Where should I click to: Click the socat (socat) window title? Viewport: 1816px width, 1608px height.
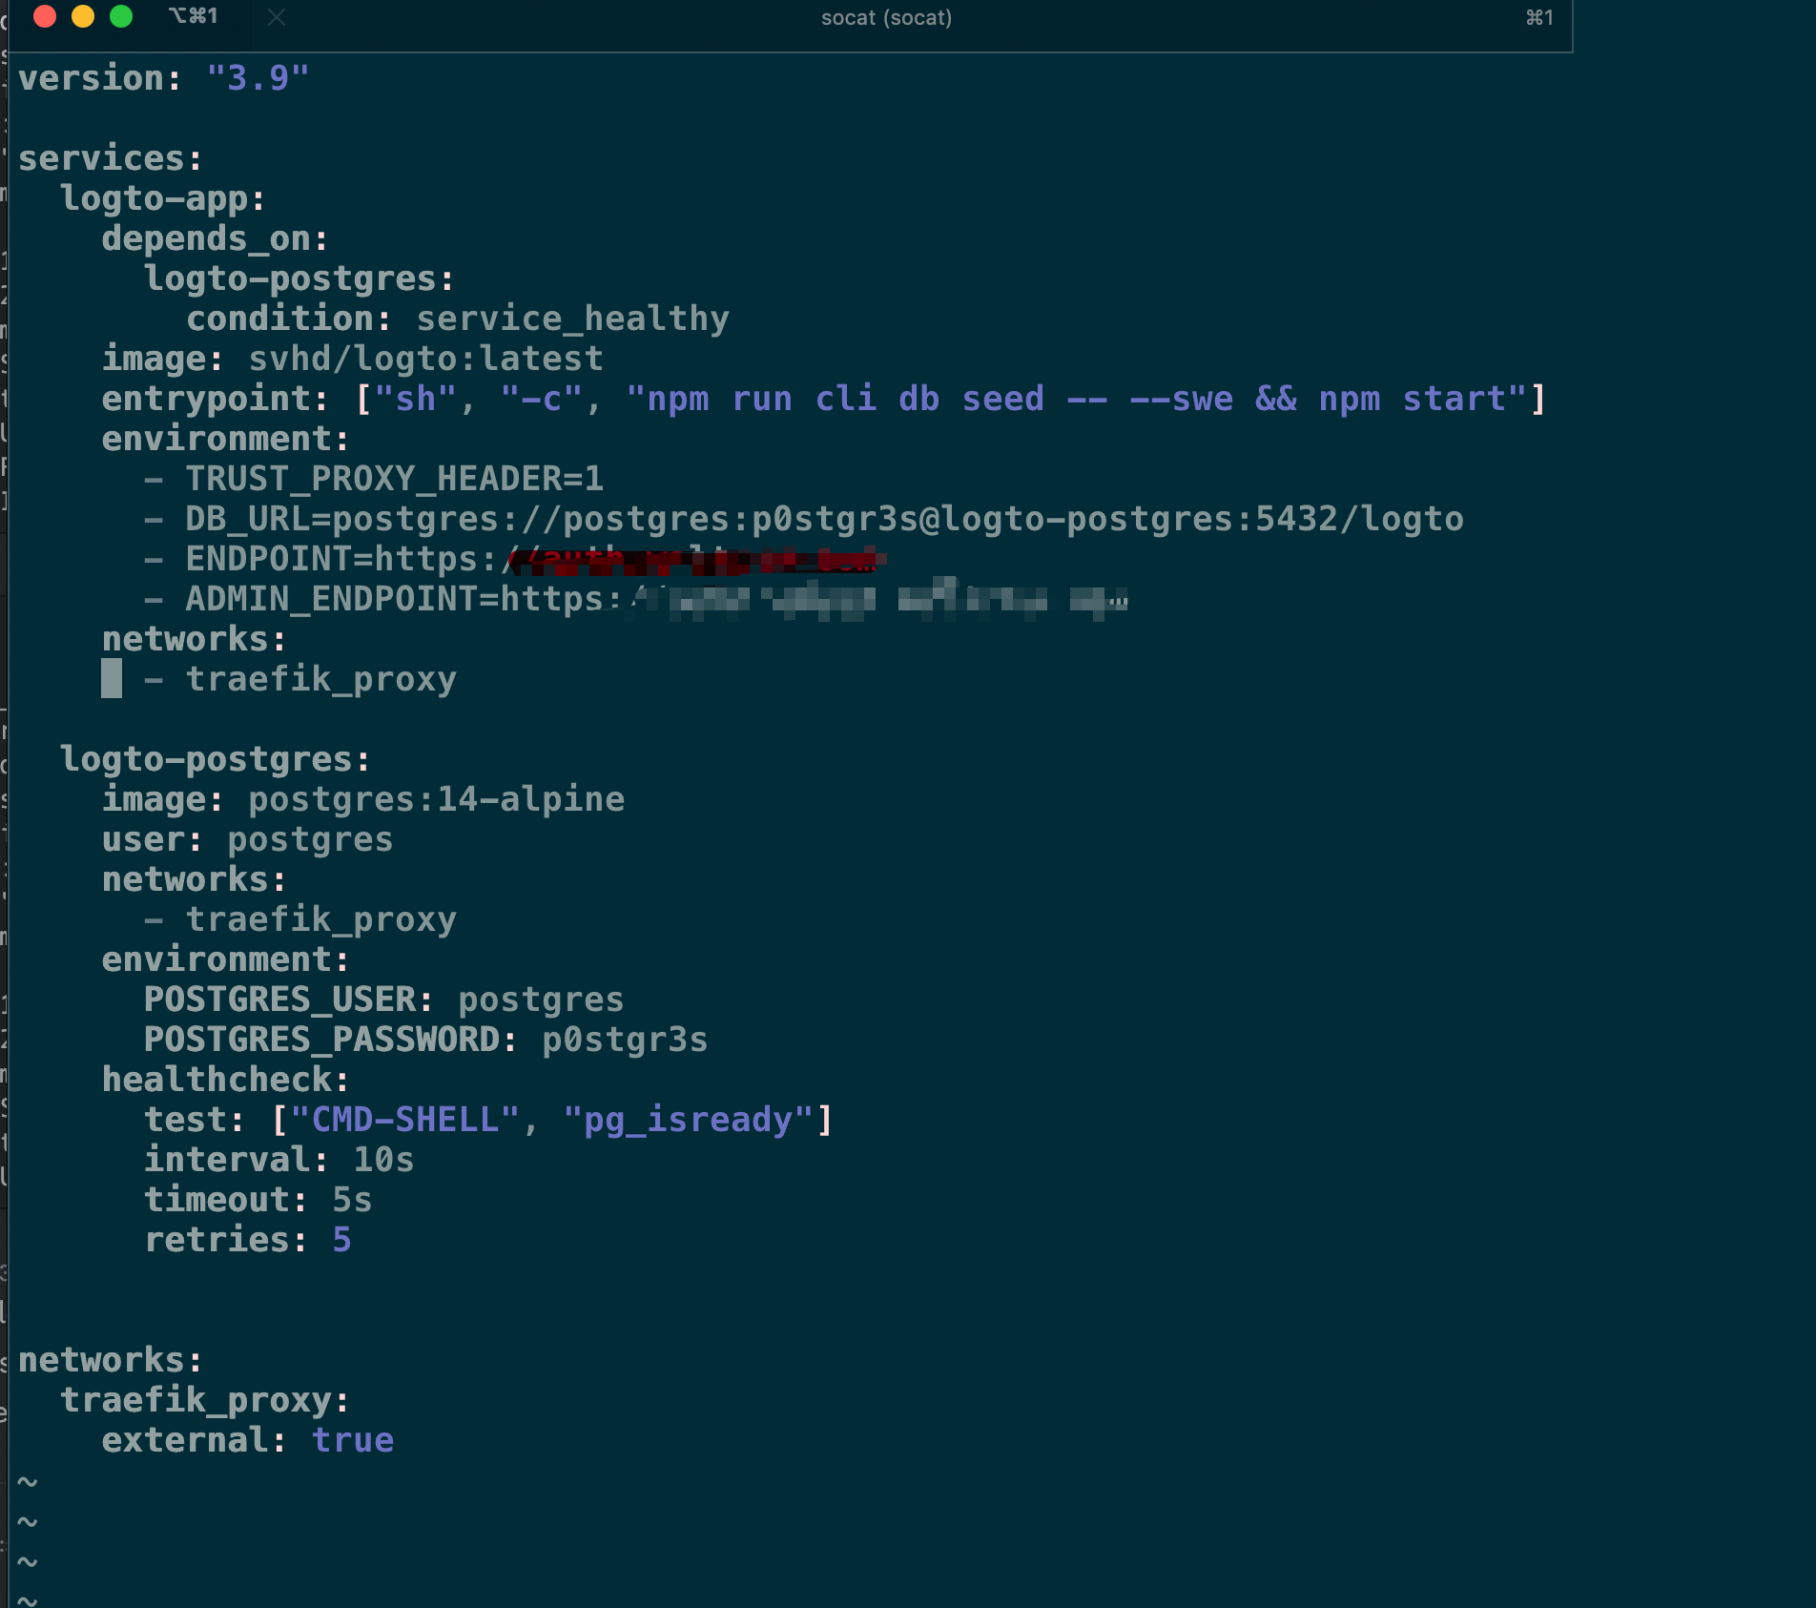886,18
